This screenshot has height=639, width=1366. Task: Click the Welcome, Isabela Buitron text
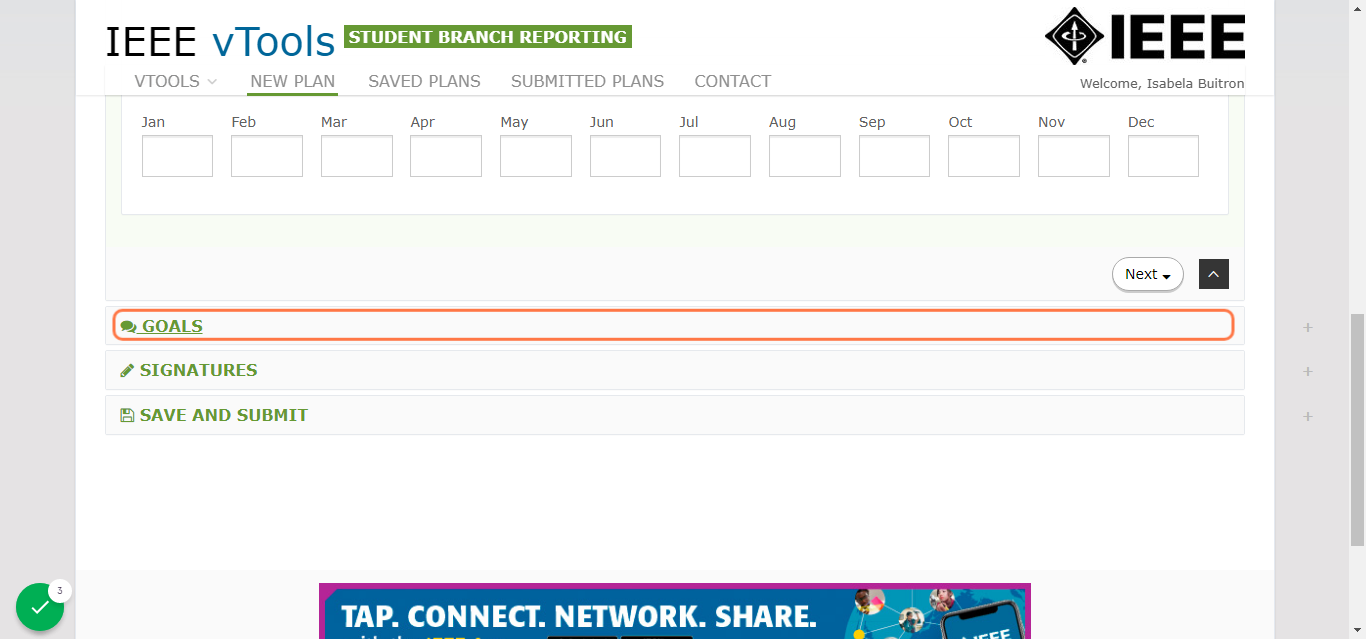coord(1162,84)
